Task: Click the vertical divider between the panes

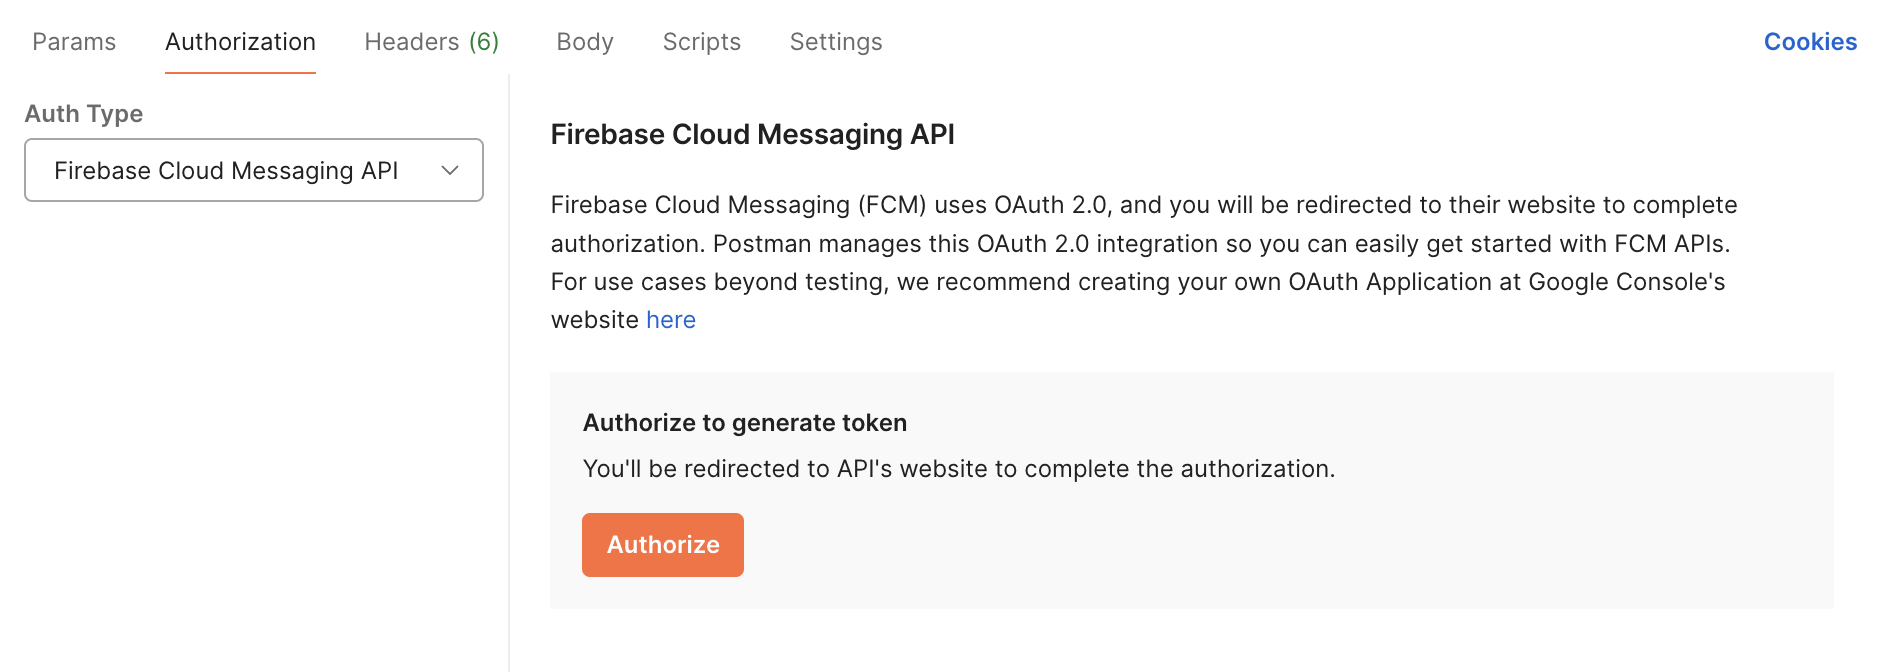Action: [509, 400]
